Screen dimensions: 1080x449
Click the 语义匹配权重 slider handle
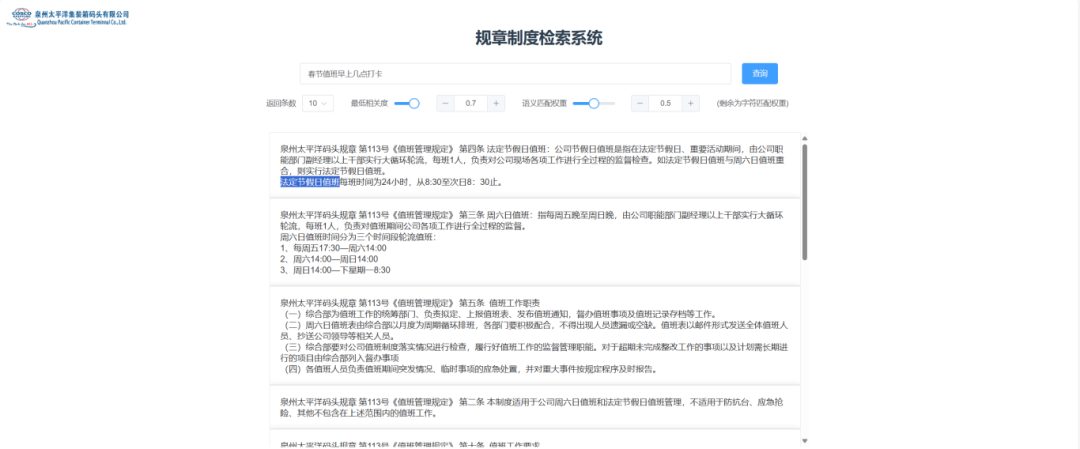(x=594, y=103)
